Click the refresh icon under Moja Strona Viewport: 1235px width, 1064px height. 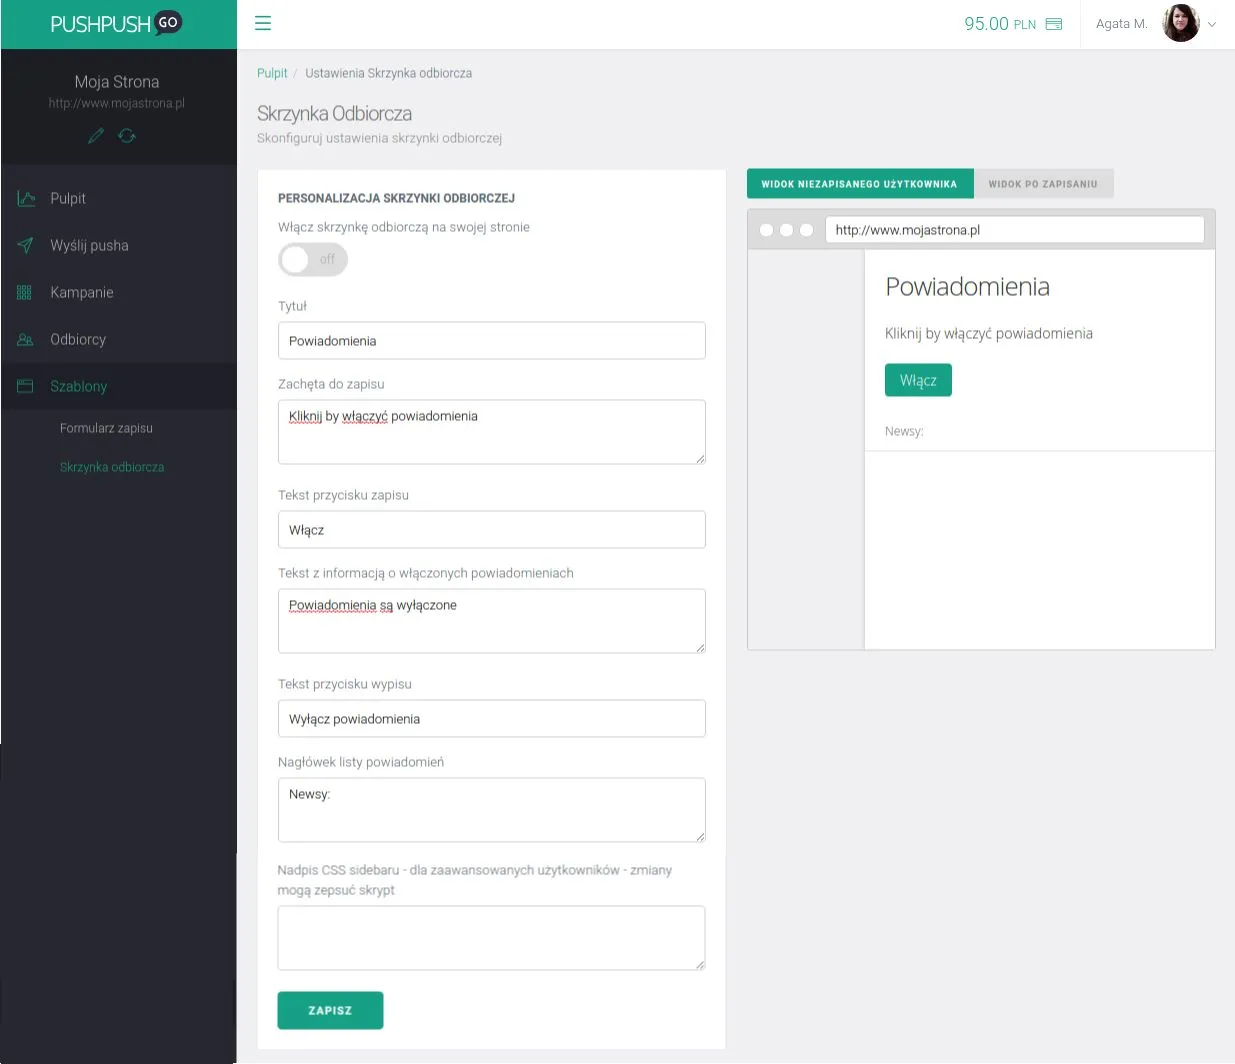coord(127,135)
